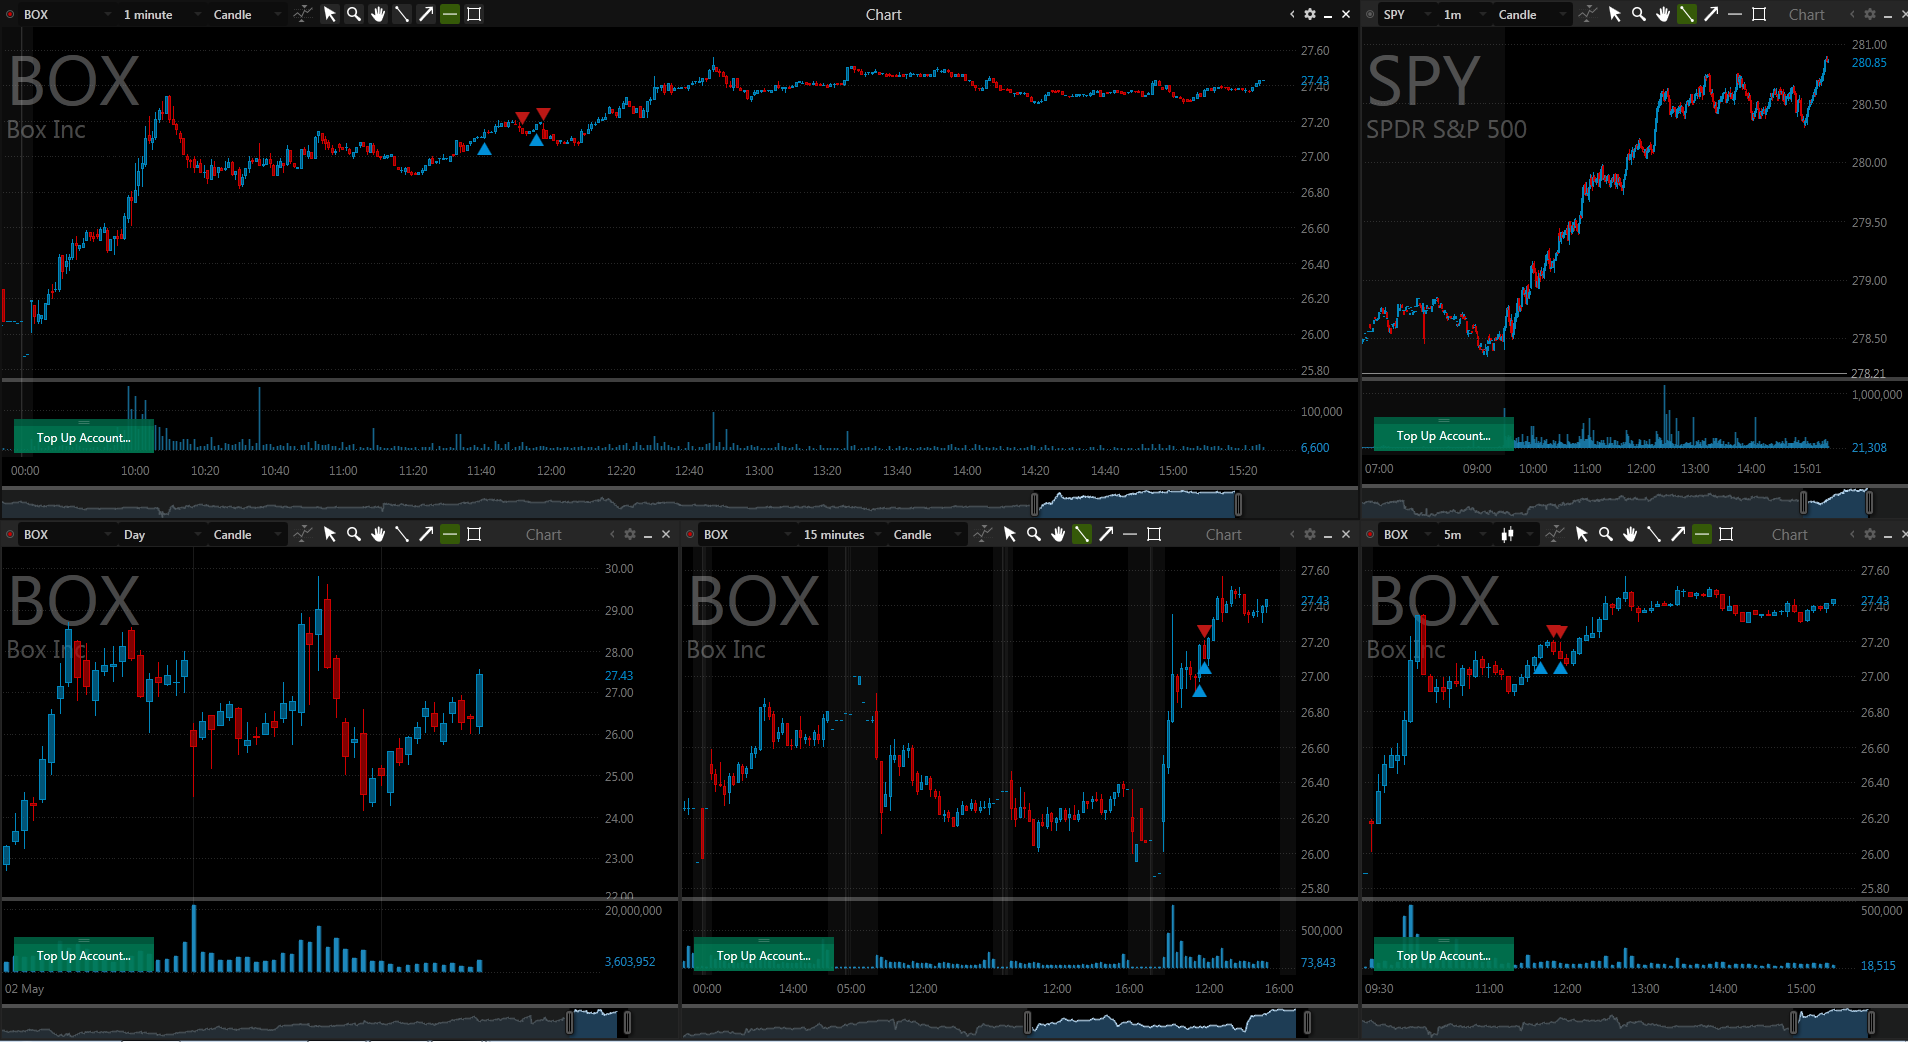Click Top Up Account in SPY chart
The height and width of the screenshot is (1042, 1908).
[x=1443, y=435]
